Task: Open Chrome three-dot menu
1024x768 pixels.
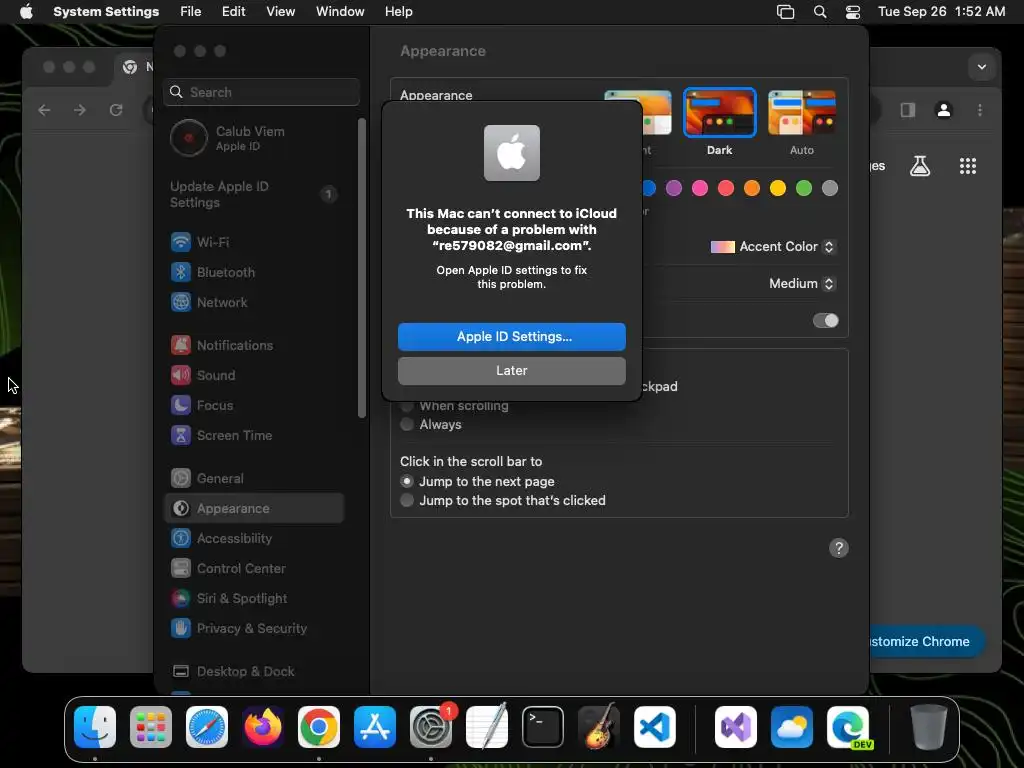Action: pyautogui.click(x=980, y=110)
